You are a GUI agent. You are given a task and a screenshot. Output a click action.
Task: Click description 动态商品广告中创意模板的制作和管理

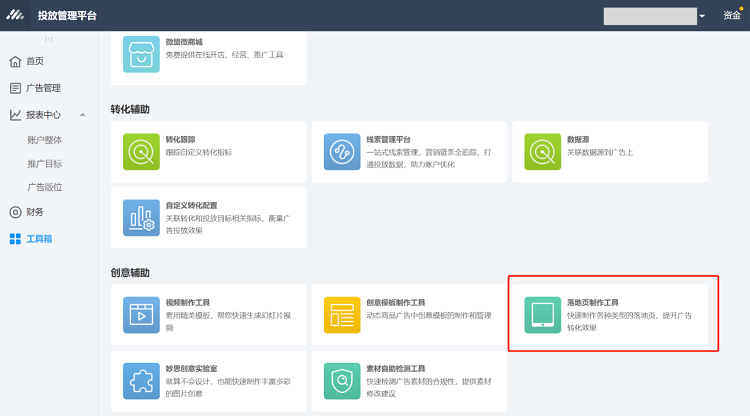(x=429, y=316)
